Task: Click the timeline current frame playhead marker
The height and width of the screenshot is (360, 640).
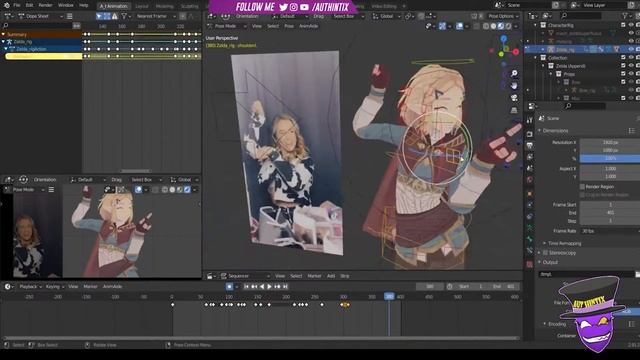Action: pos(389,297)
